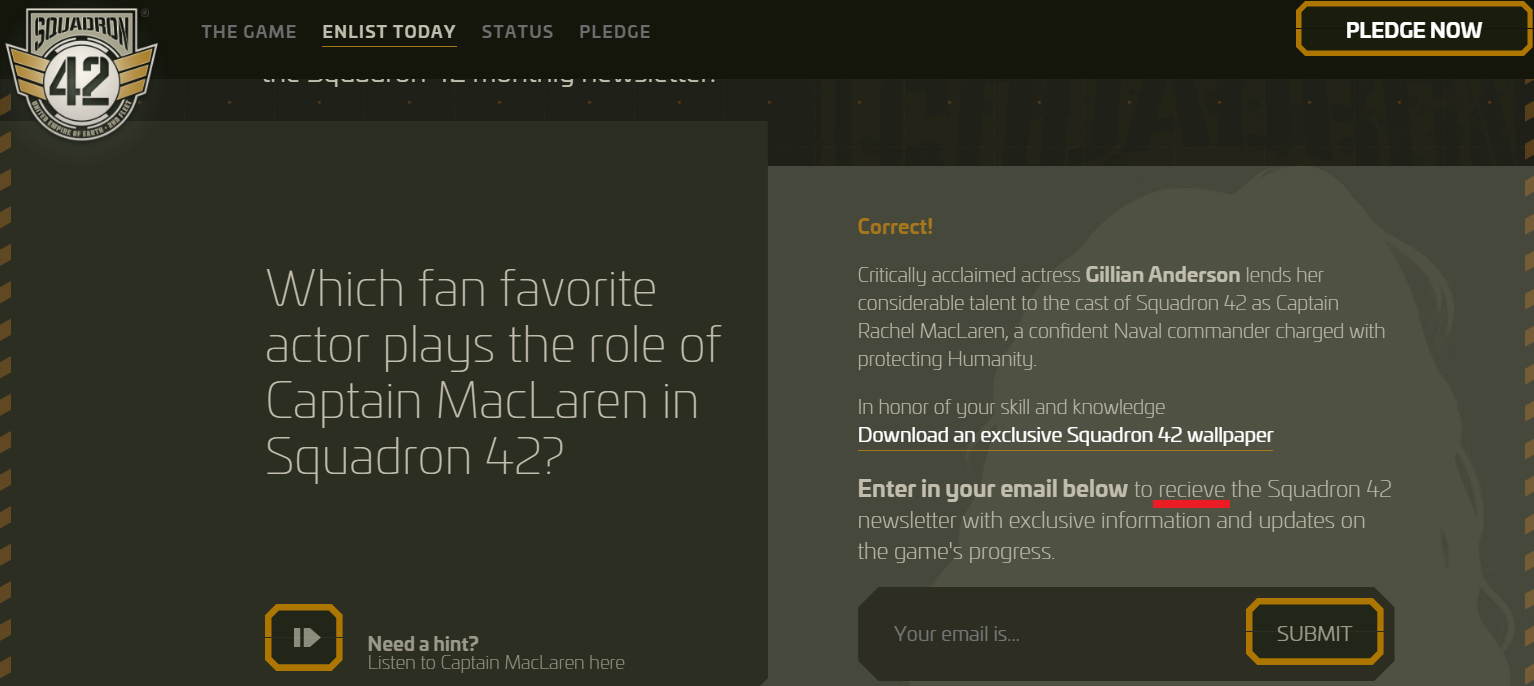1534x686 pixels.
Task: Click the Squadron 42 logo badge
Action: 82,74
